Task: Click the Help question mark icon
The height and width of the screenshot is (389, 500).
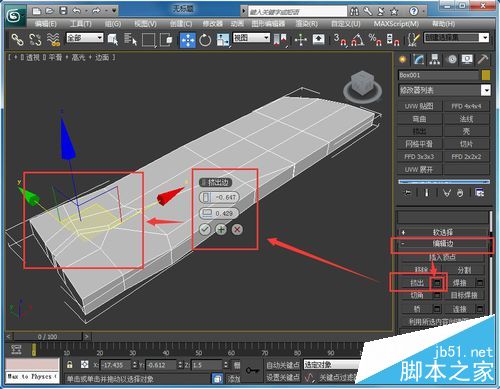Action: click(414, 11)
